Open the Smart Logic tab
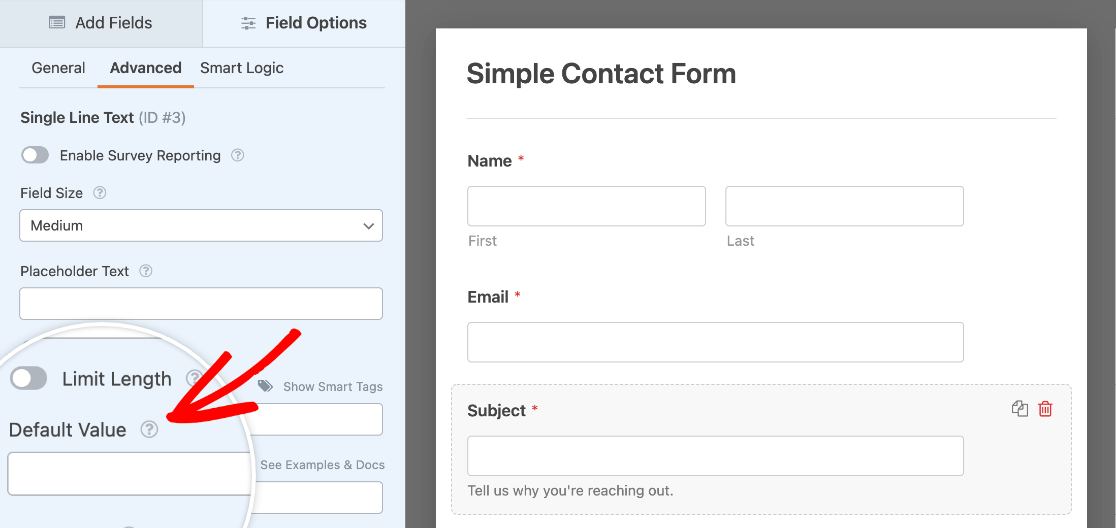 [242, 68]
